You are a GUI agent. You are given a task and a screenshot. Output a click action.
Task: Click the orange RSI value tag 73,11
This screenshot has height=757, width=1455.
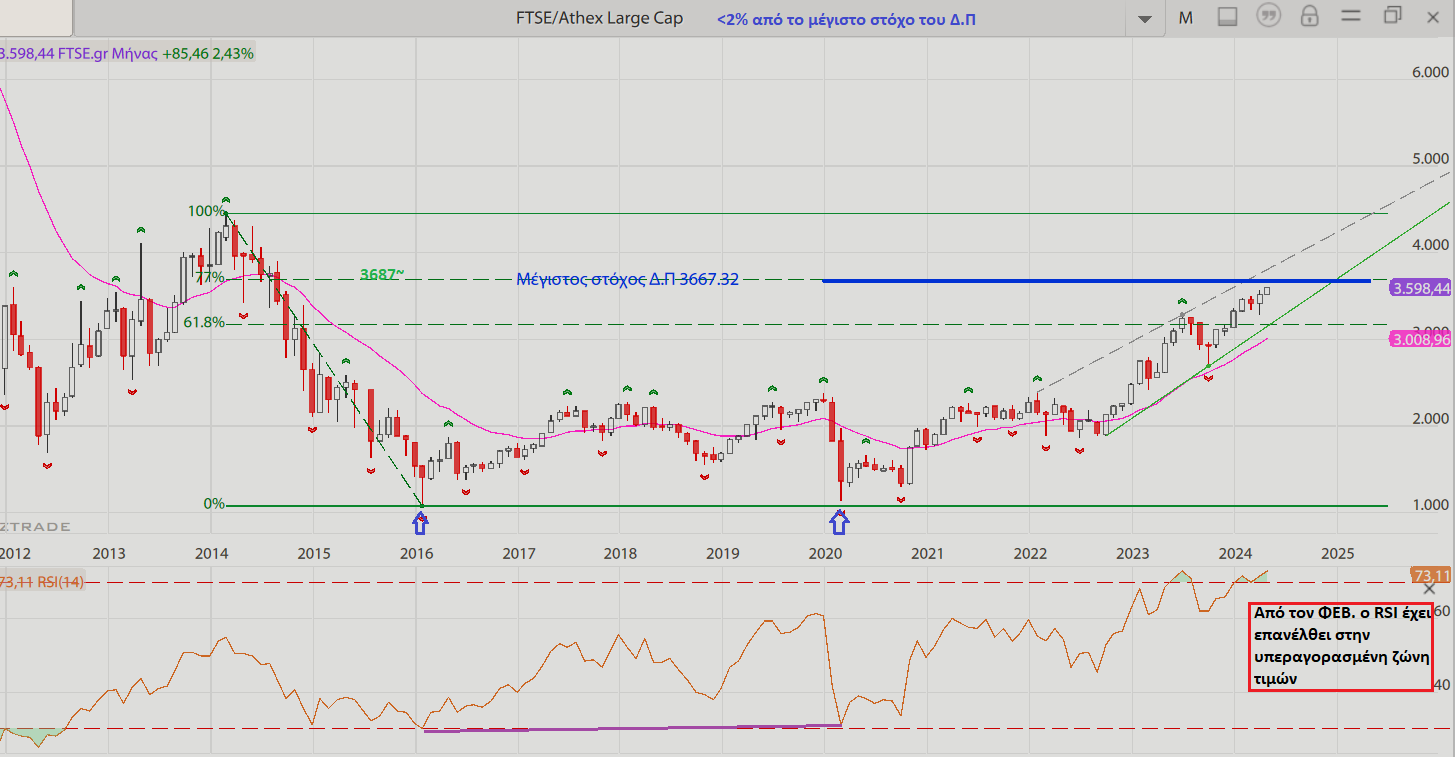tap(1432, 576)
